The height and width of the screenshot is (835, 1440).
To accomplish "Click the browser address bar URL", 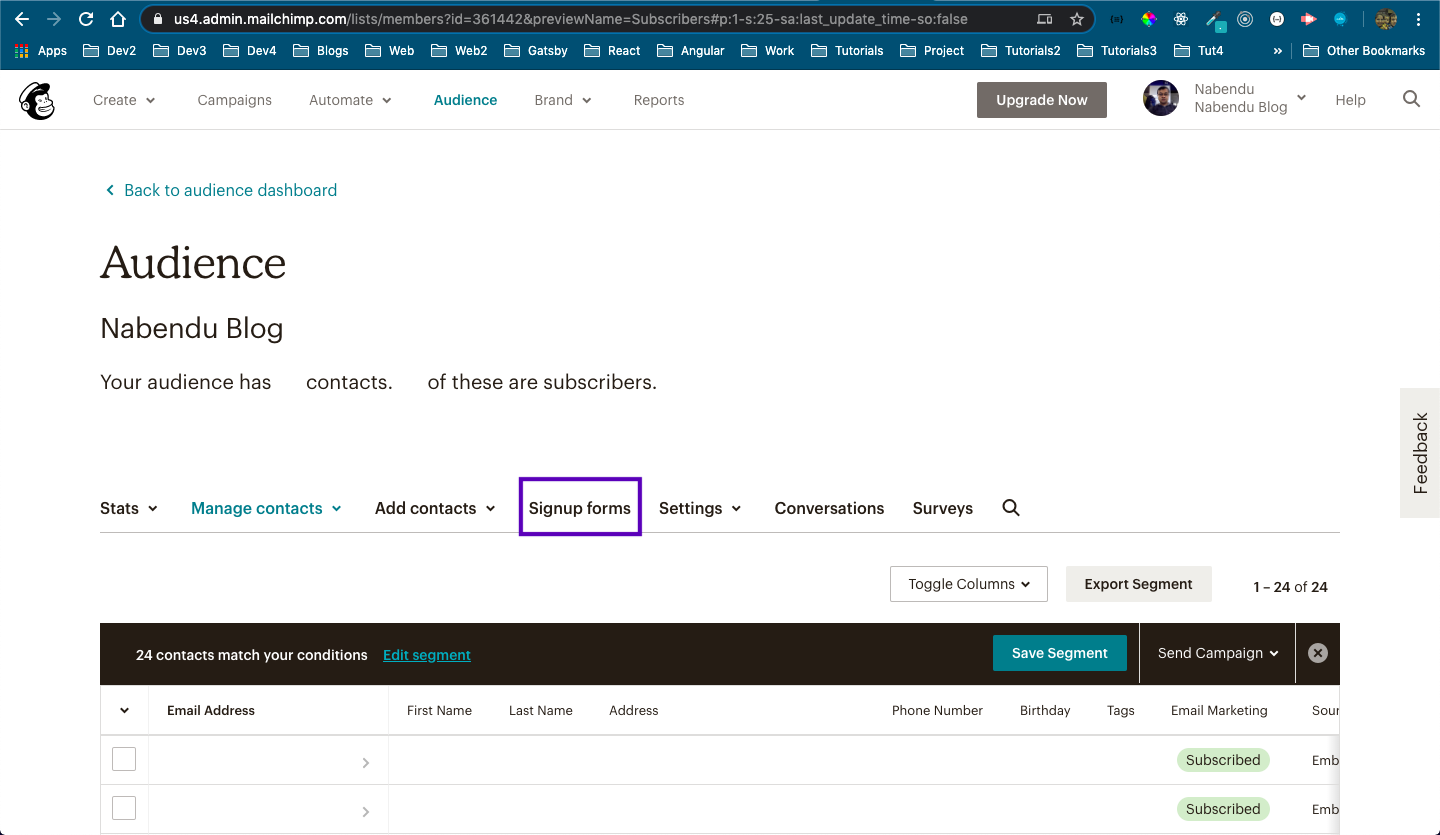I will (570, 19).
